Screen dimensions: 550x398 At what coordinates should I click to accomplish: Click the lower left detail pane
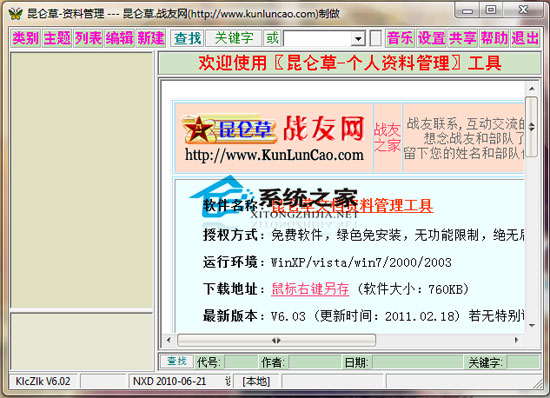click(82, 342)
